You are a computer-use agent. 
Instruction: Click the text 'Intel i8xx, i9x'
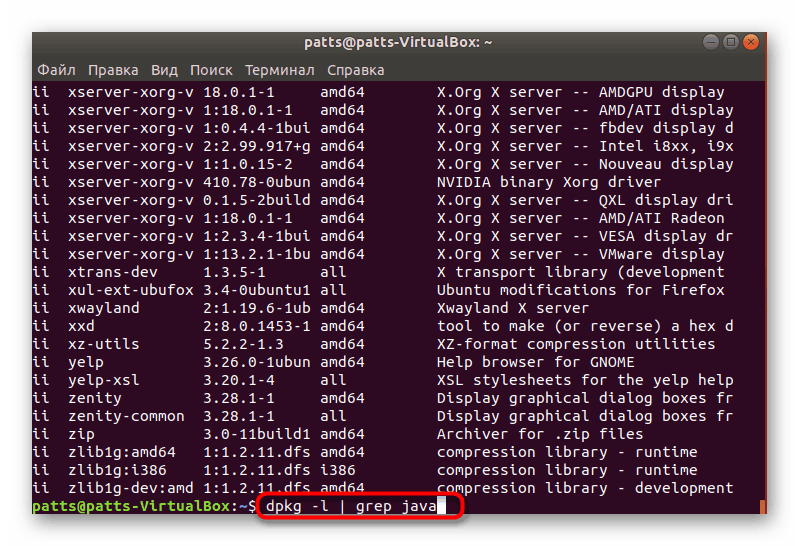click(x=666, y=146)
